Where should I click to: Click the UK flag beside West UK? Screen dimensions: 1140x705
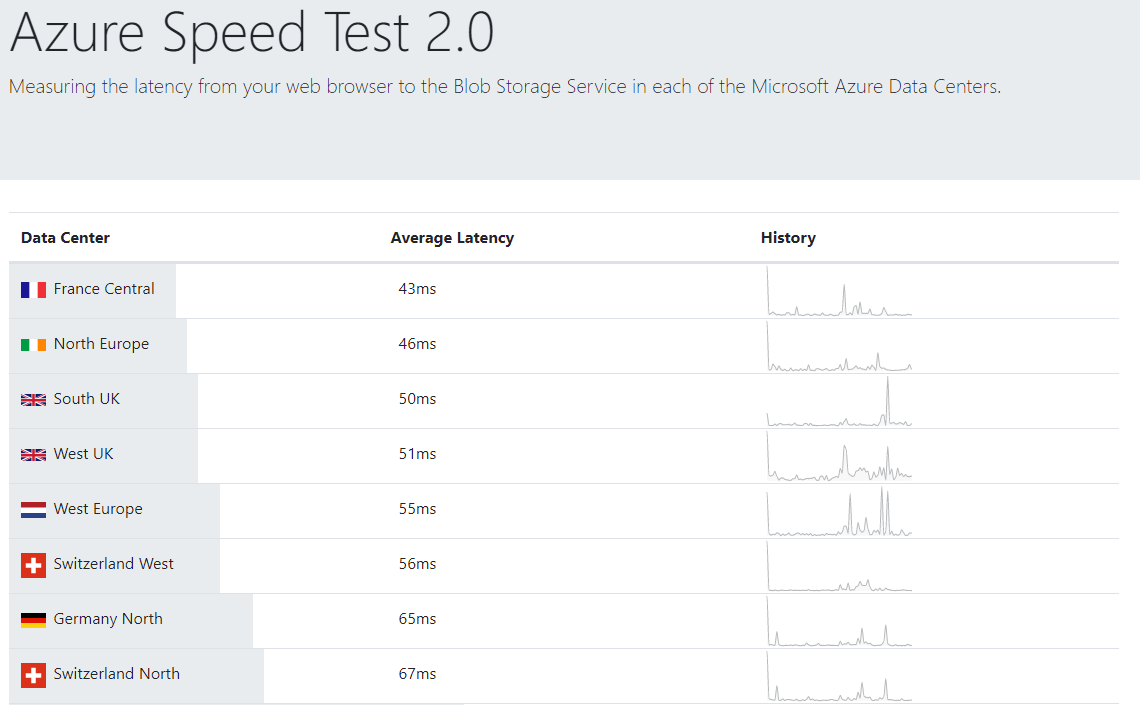point(32,453)
